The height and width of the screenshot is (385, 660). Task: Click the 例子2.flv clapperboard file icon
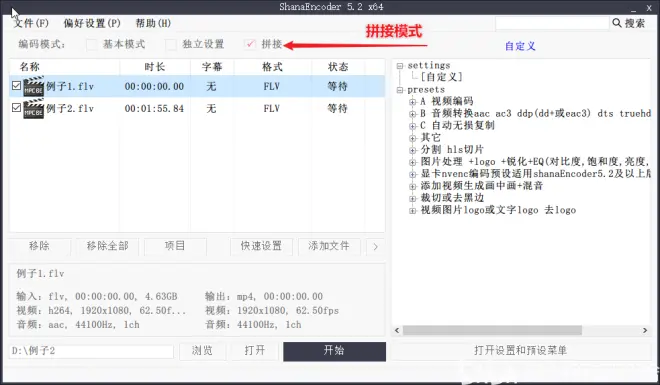34,109
